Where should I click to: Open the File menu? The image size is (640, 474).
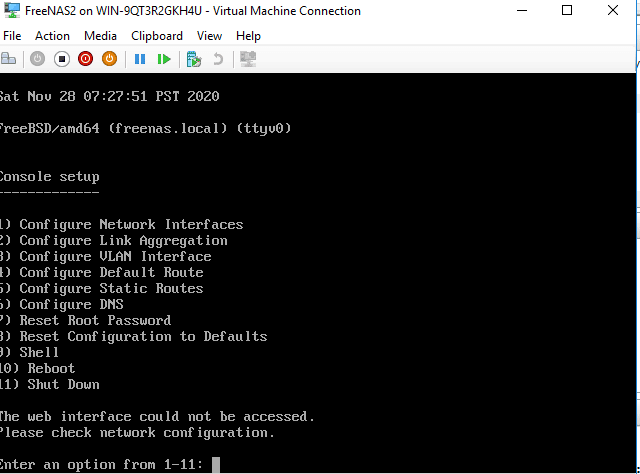(12, 36)
